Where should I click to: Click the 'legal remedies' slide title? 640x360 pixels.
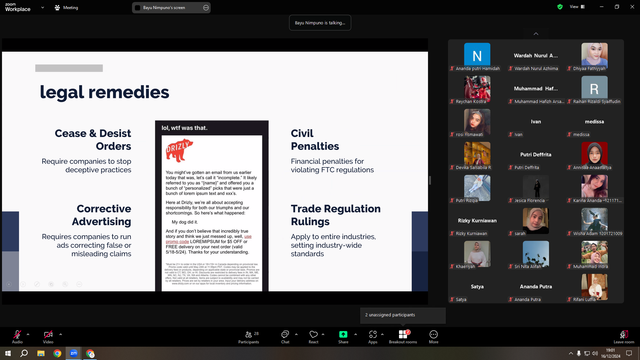(104, 92)
